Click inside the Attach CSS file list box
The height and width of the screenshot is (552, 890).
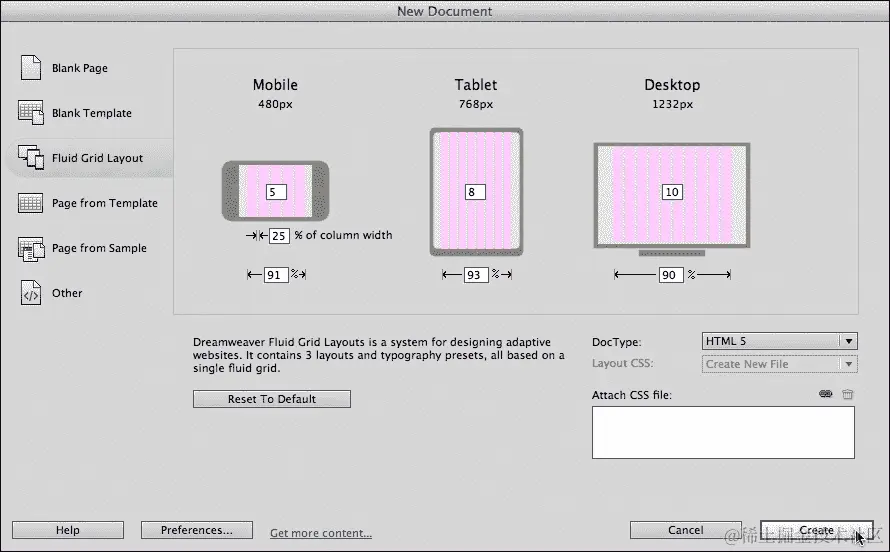pos(723,432)
